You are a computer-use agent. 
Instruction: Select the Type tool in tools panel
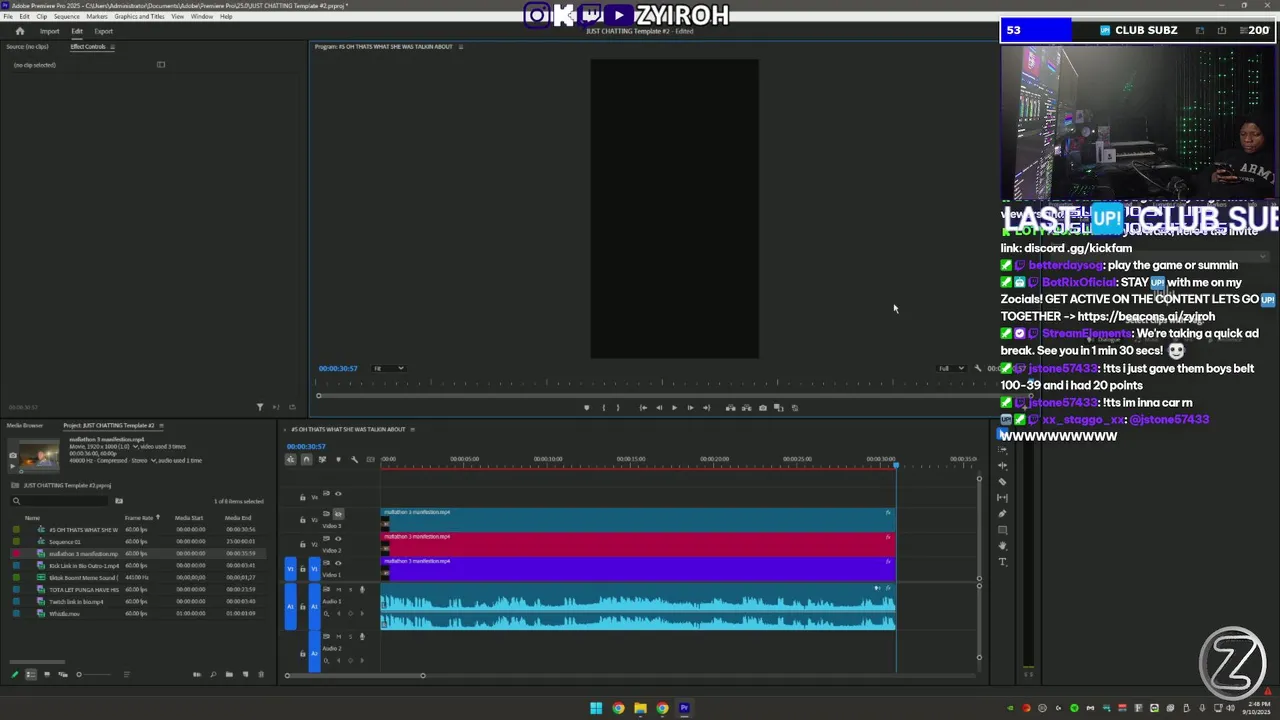1003,561
